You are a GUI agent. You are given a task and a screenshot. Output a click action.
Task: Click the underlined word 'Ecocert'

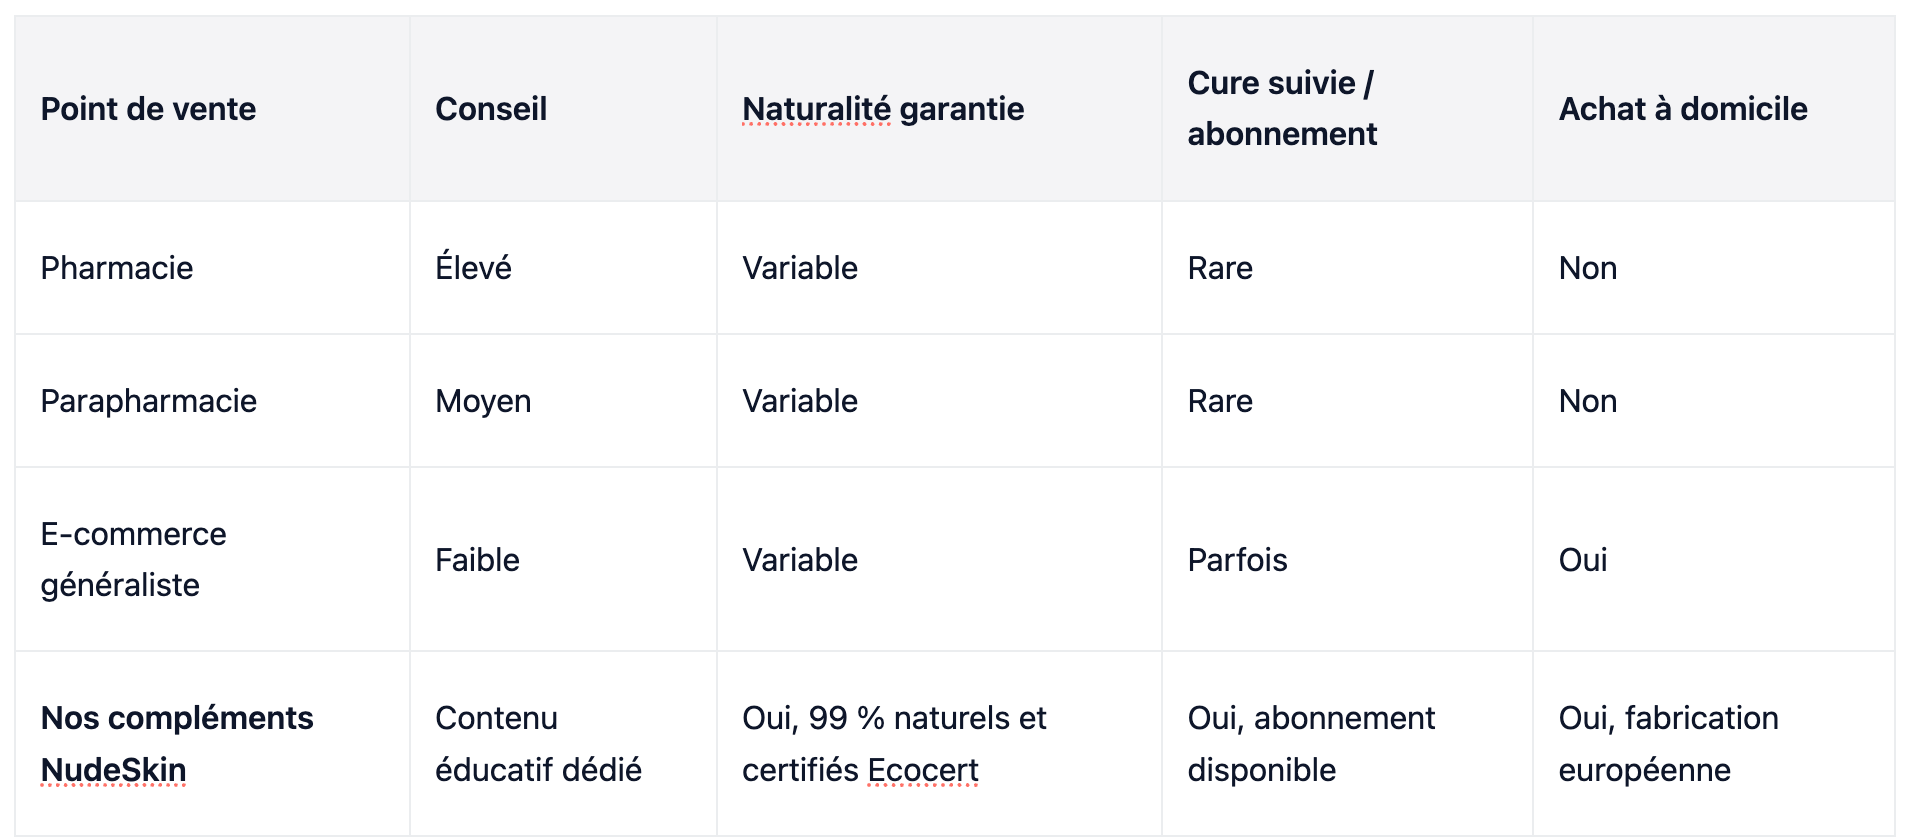[x=923, y=770]
